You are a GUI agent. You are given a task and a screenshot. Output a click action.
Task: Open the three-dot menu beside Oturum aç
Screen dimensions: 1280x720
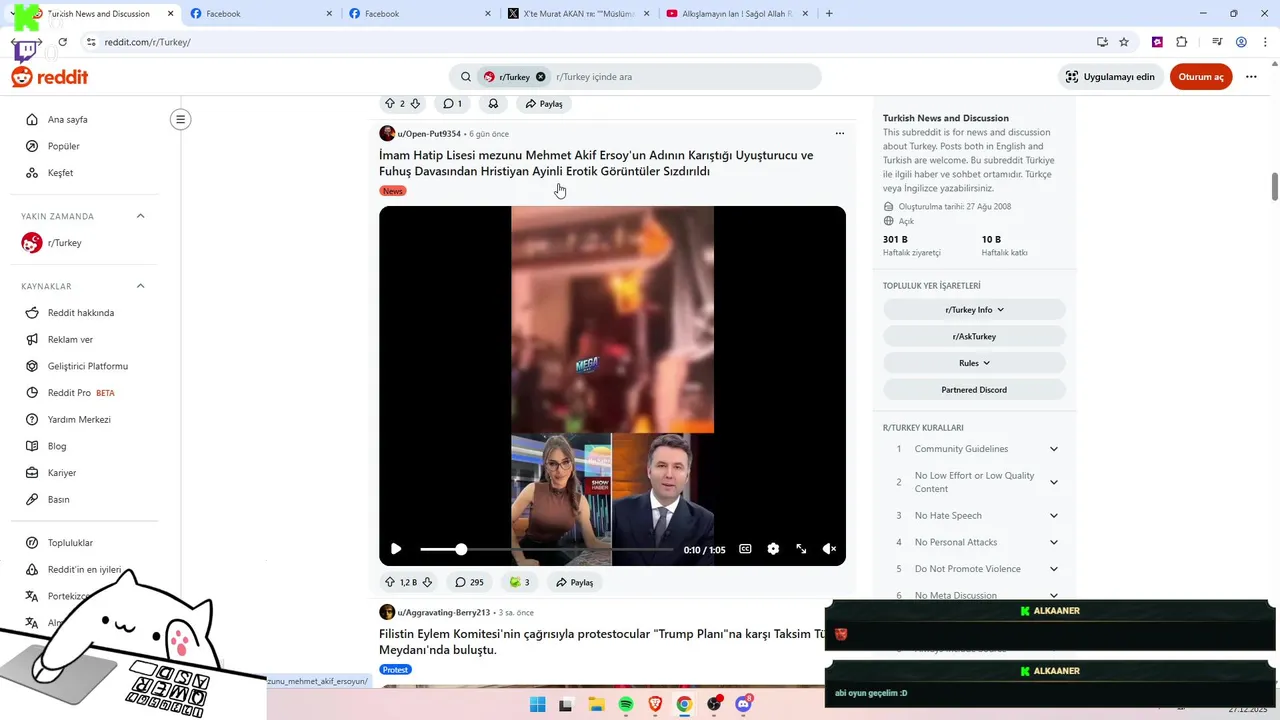click(1251, 77)
